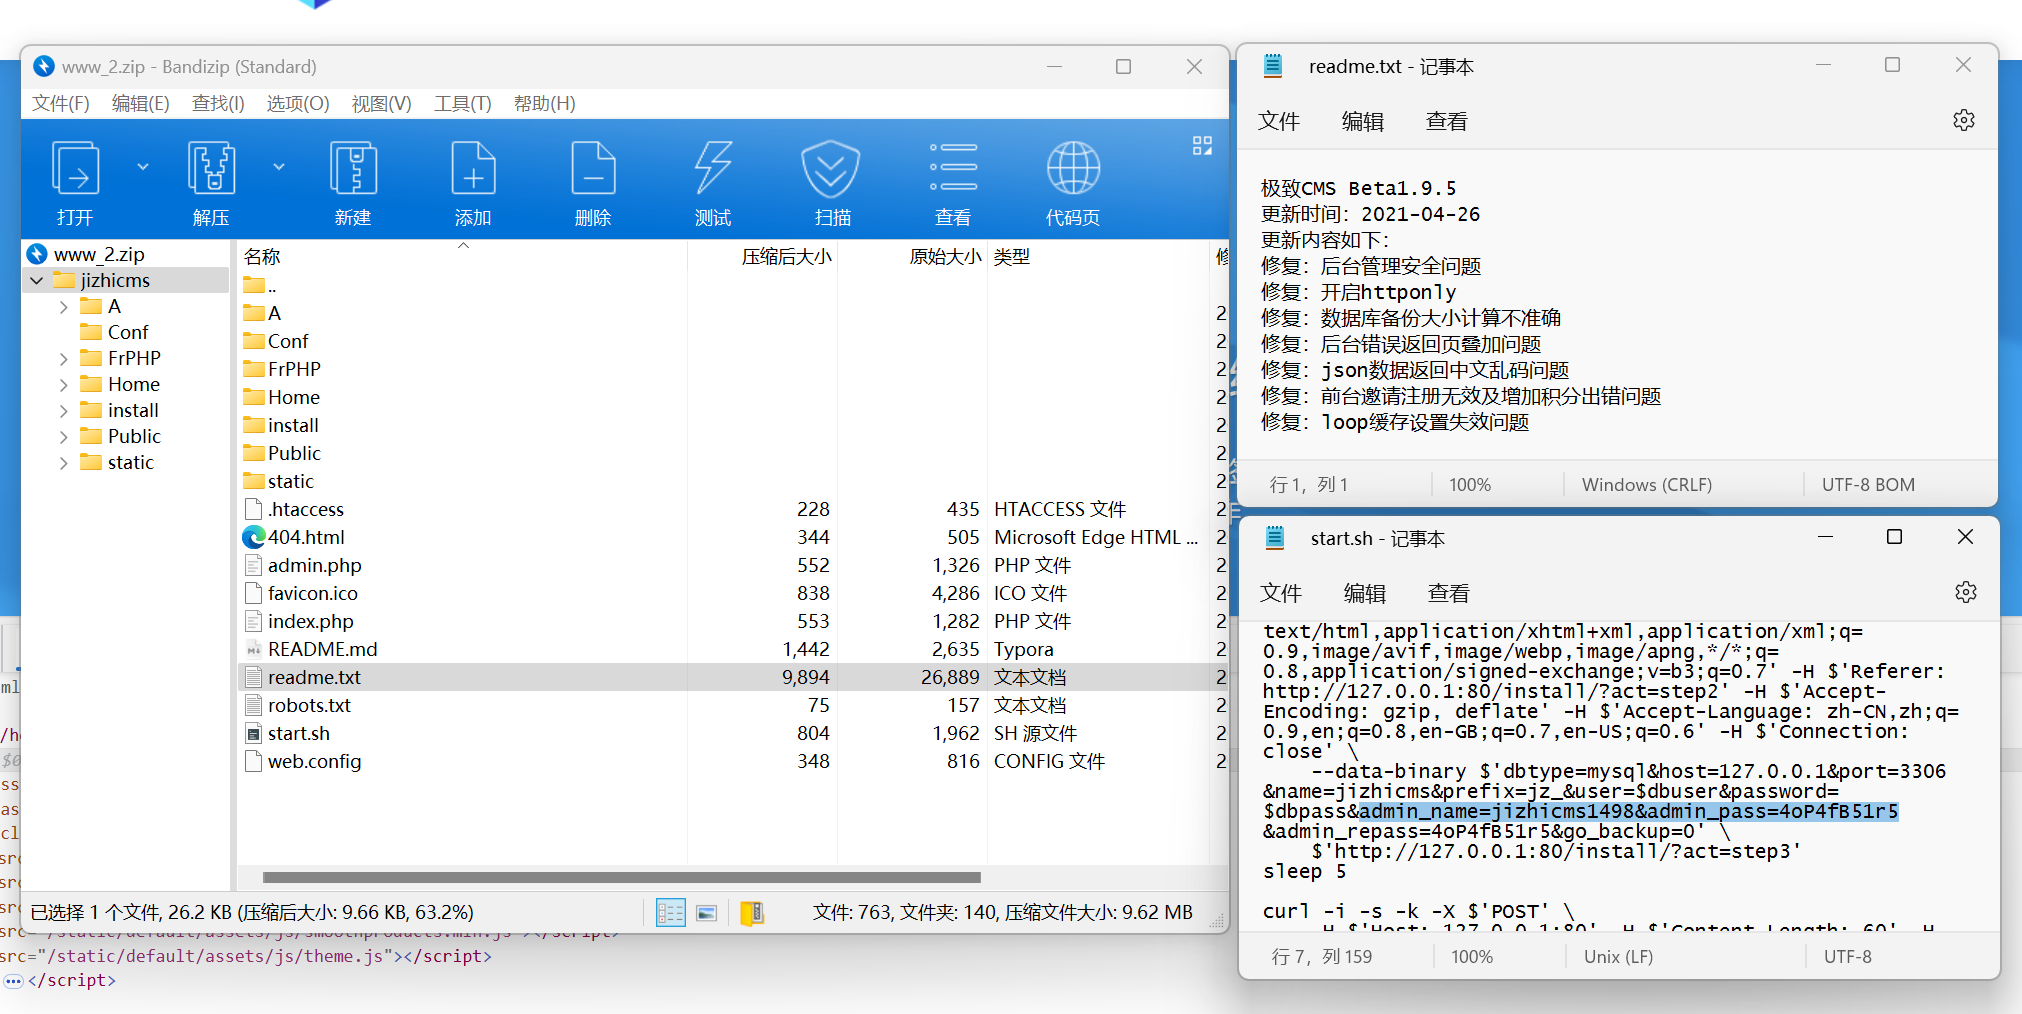Open dropdown arrow next to Extract button

coord(279,167)
